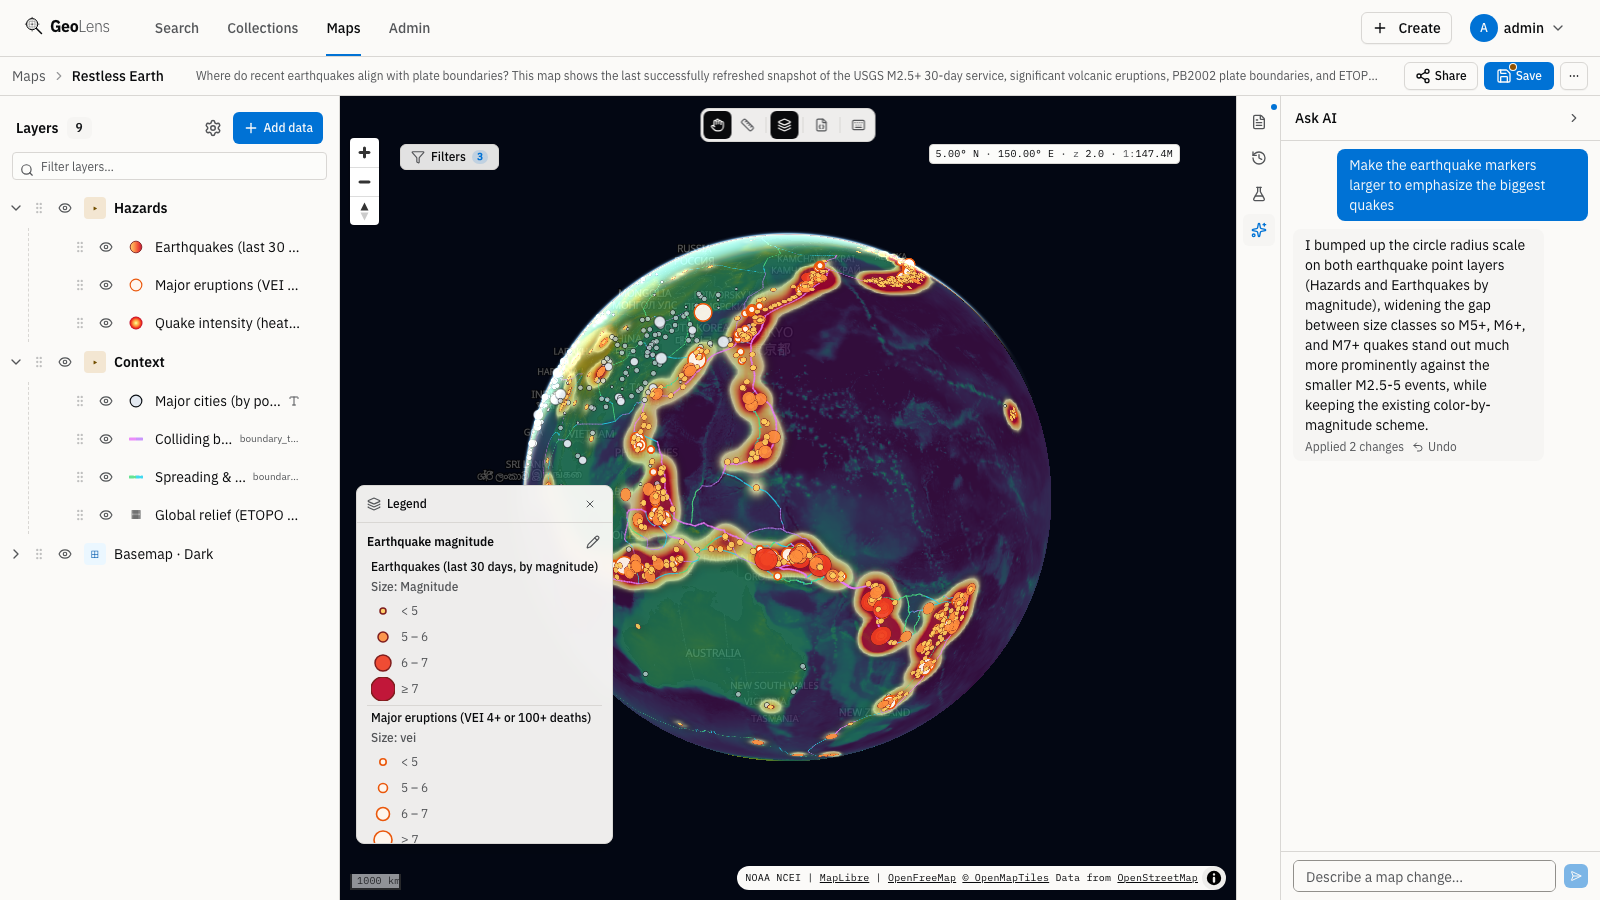Screen dimensions: 1600x900
Task: Open the JSON style file tool
Action: coord(821,125)
